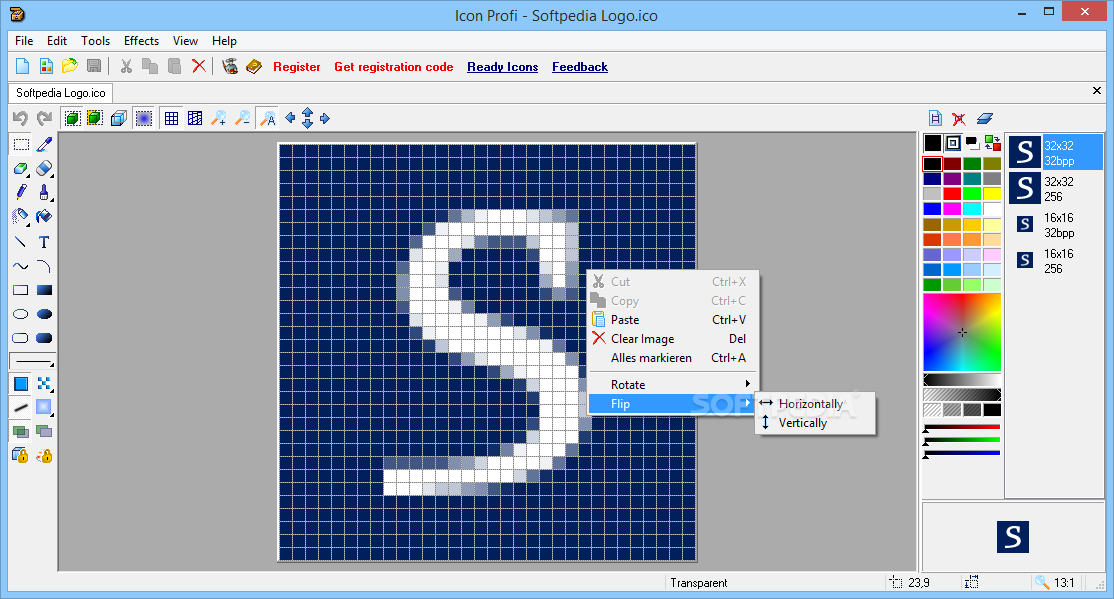Open the Tools menu
This screenshot has height=599, width=1114.
(x=95, y=41)
